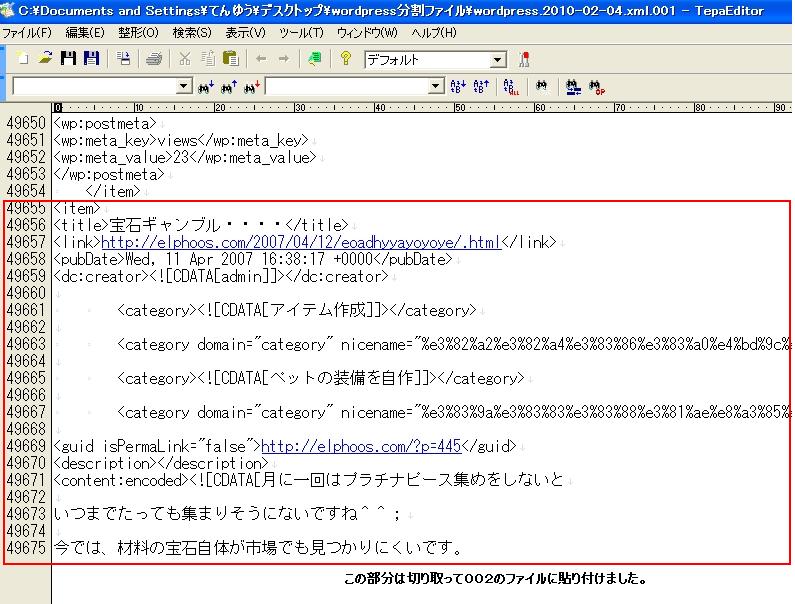Screen dimensions: 795x604
Task: Click line number 49675 in the gutter
Action: pyautogui.click(x=26, y=548)
